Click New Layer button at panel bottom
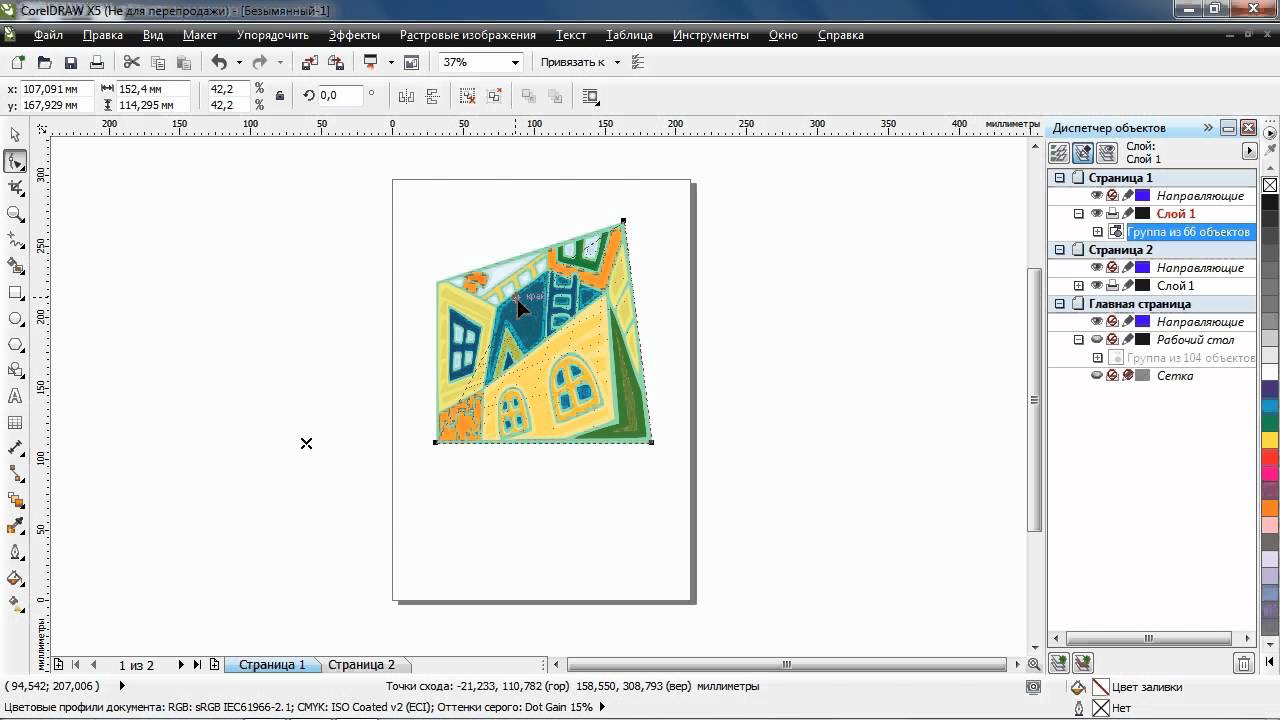The width and height of the screenshot is (1280, 720). point(1059,663)
